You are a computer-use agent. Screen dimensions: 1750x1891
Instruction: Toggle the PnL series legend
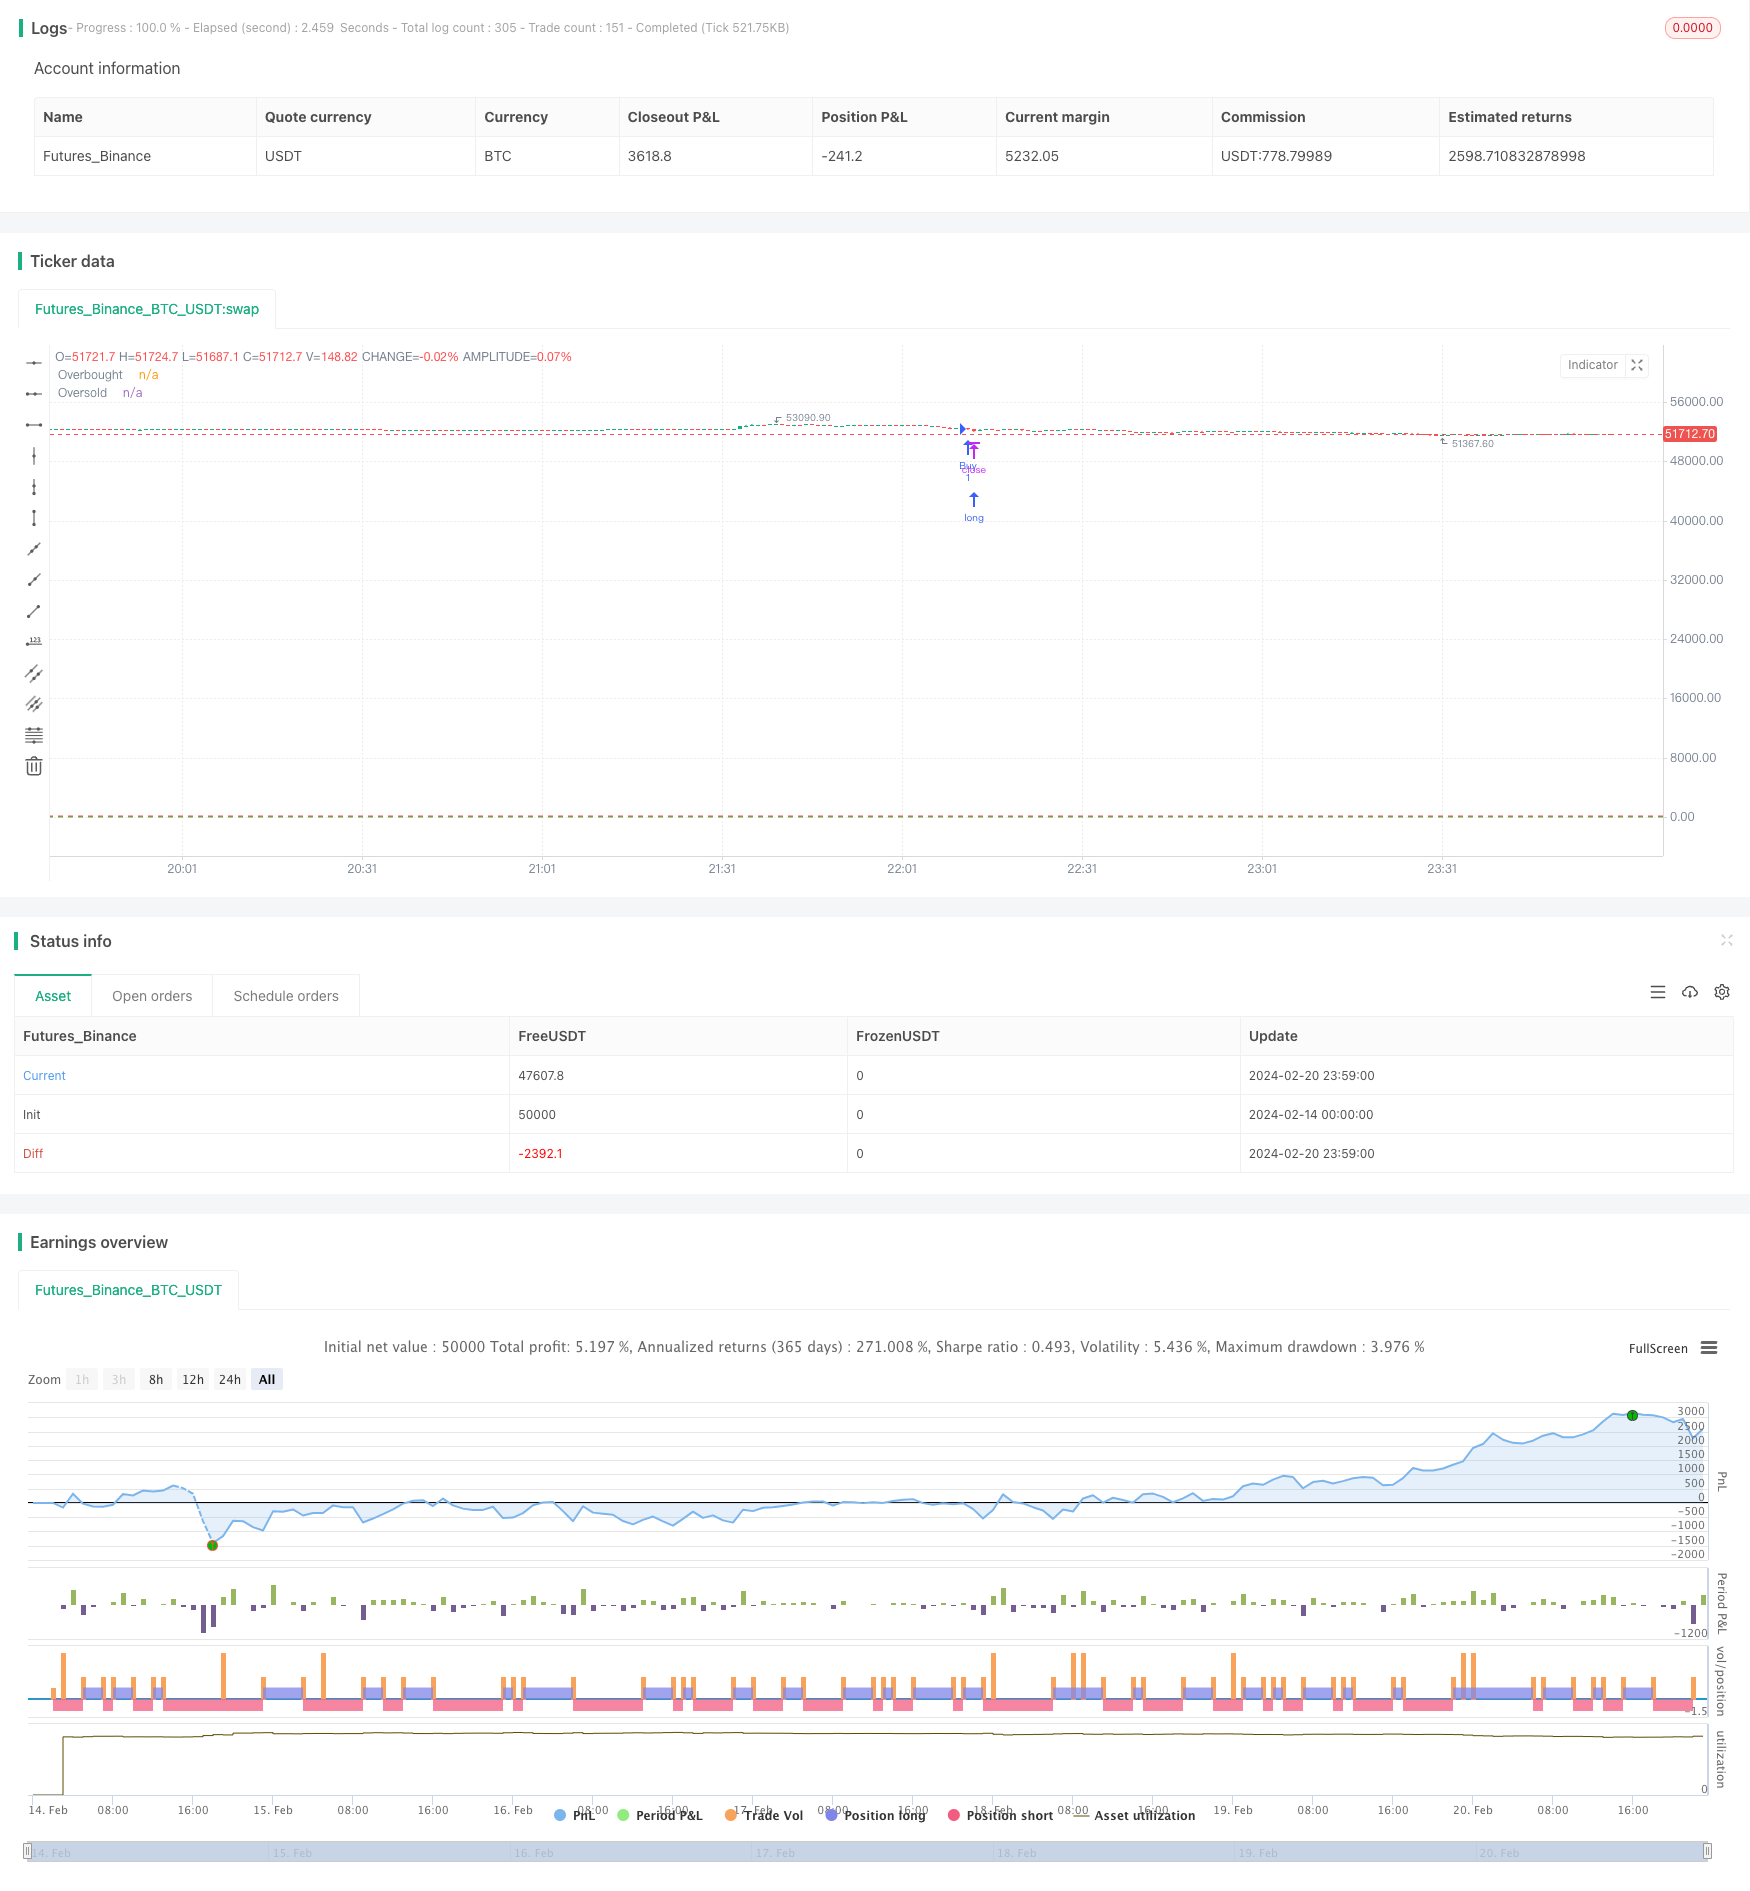click(574, 1815)
